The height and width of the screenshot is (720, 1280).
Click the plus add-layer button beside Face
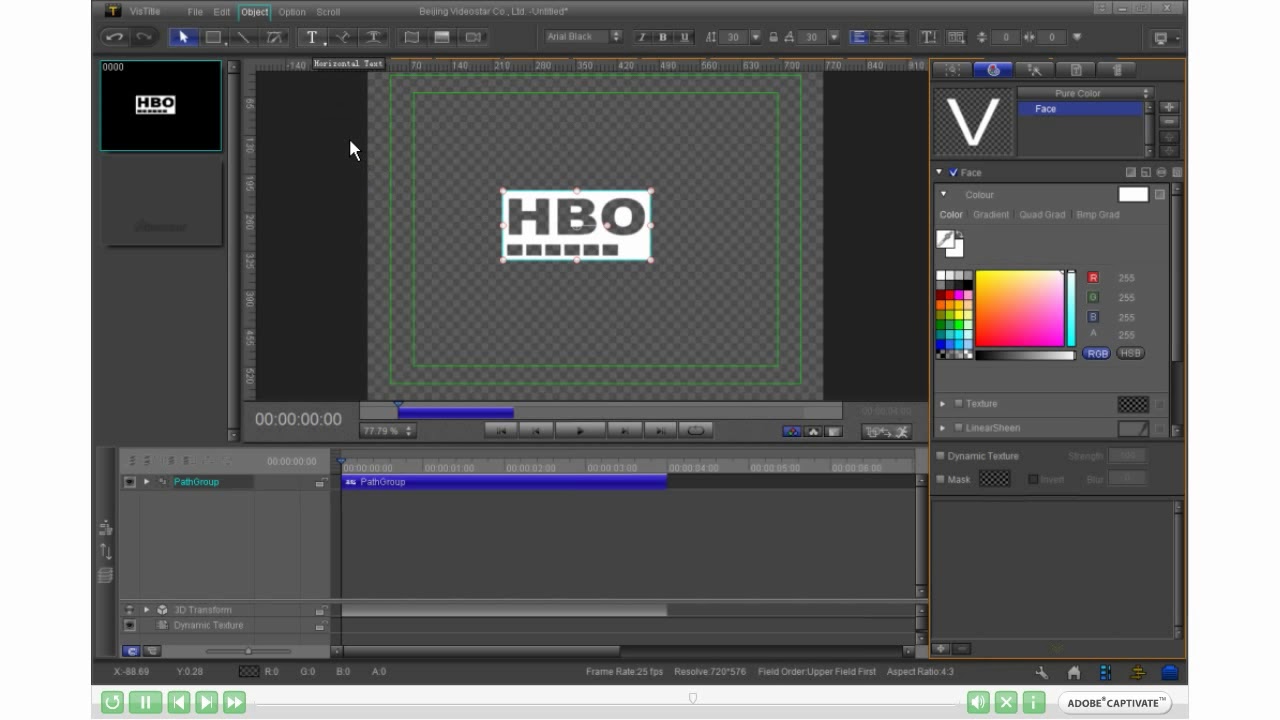(x=1169, y=107)
